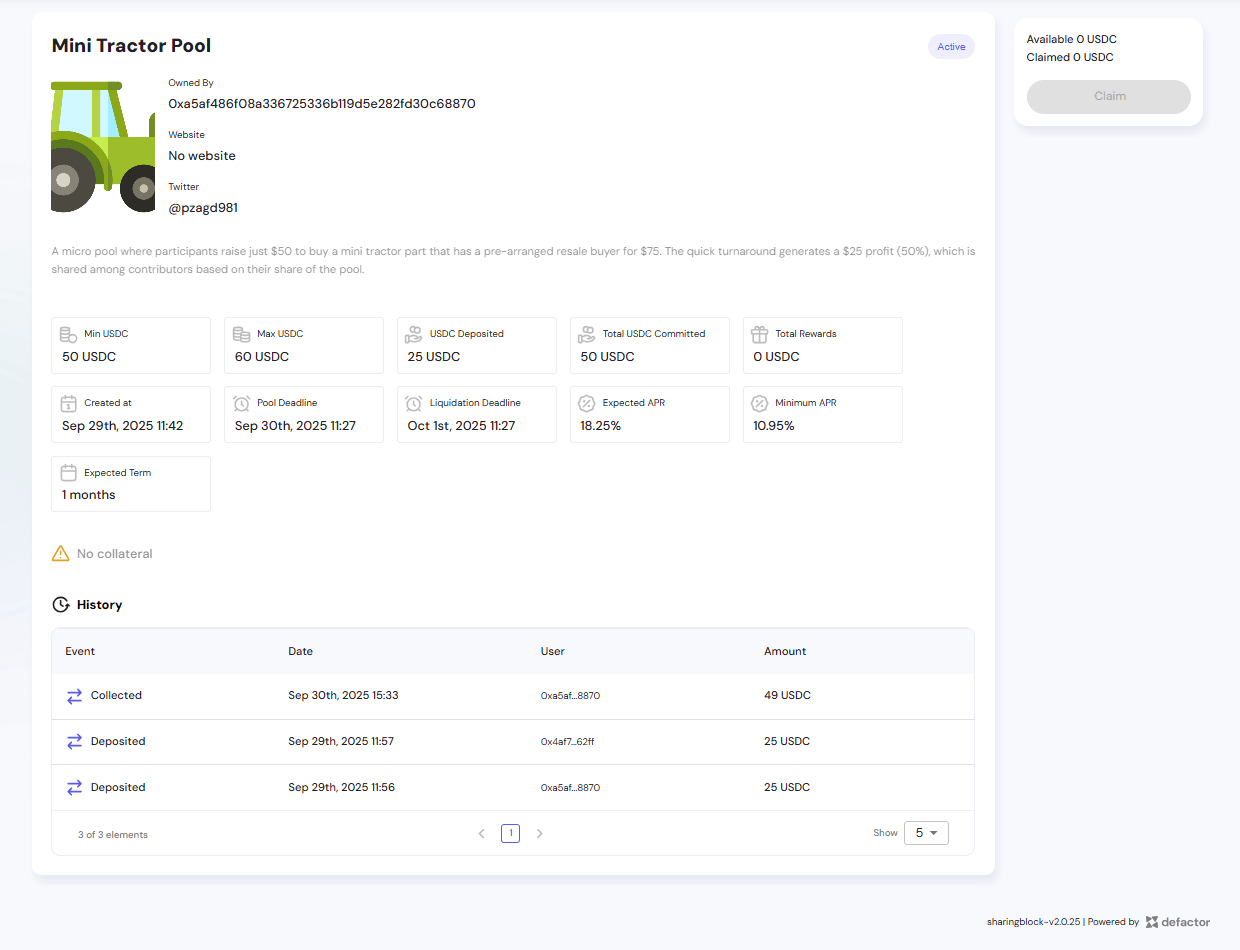This screenshot has width=1240, height=950.
Task: Go to the previous history page arrow
Action: tap(482, 833)
